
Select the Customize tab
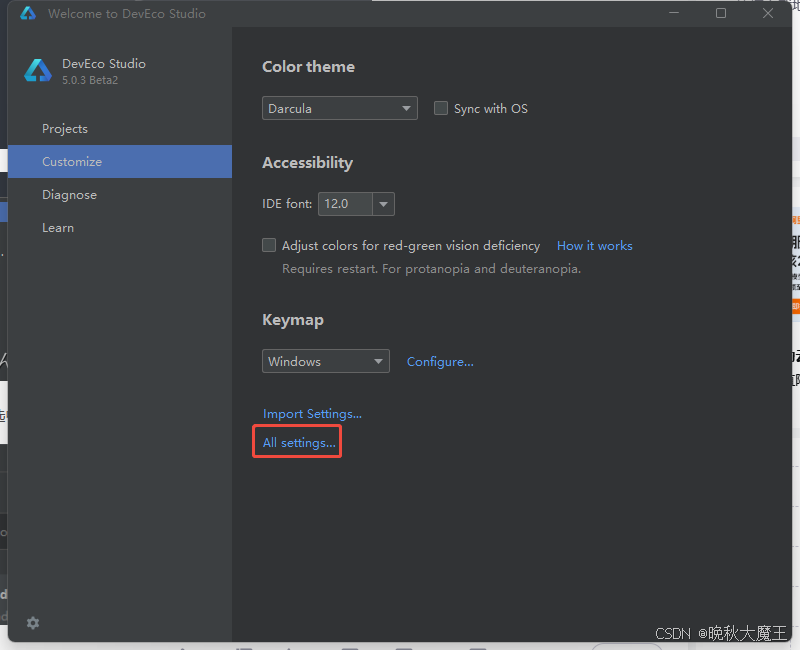click(72, 162)
